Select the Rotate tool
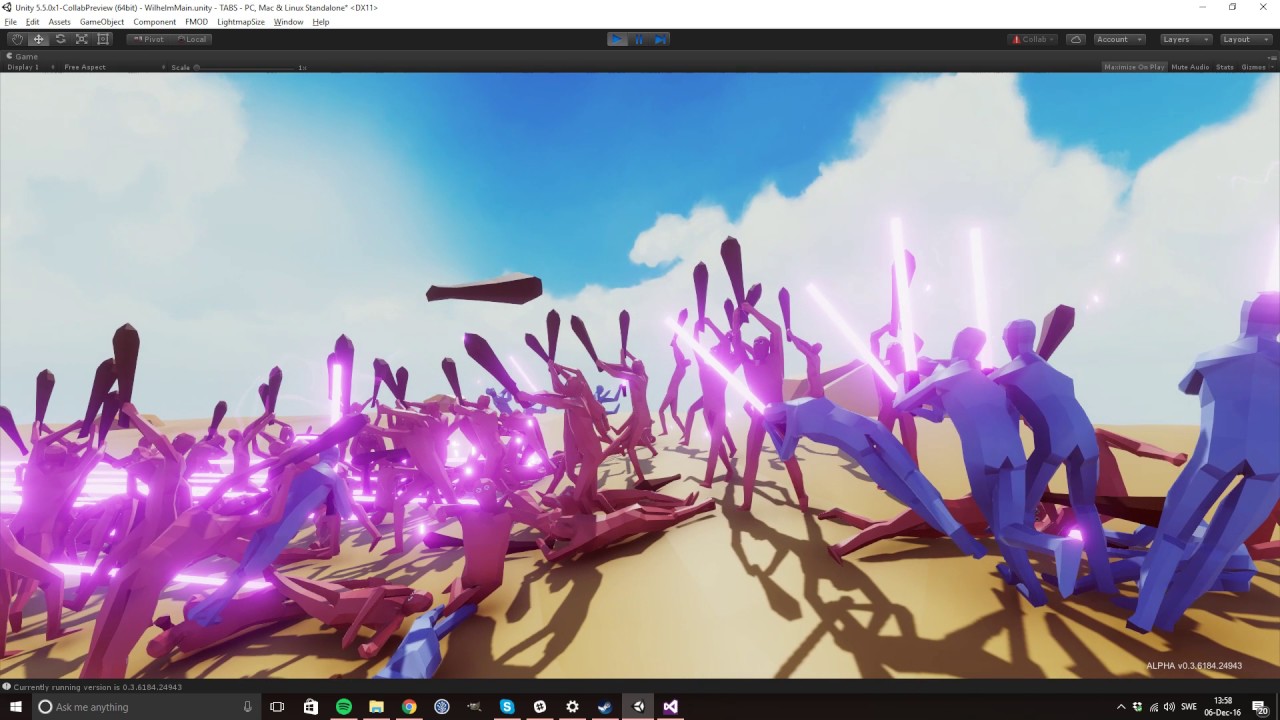1280x720 pixels. pyautogui.click(x=60, y=39)
